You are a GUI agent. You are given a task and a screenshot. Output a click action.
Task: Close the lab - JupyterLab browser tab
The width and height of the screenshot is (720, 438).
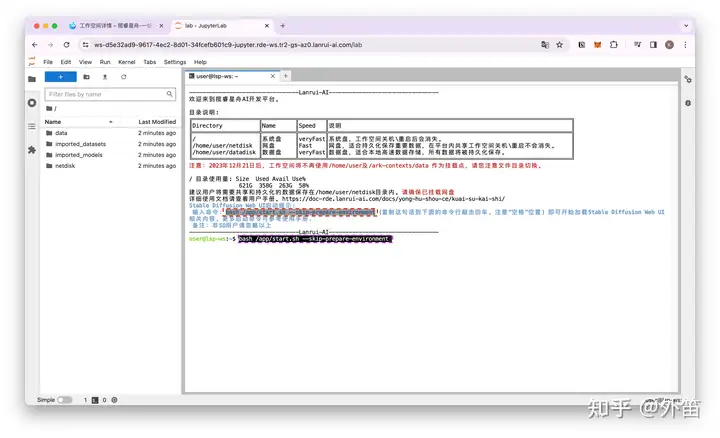pos(267,26)
